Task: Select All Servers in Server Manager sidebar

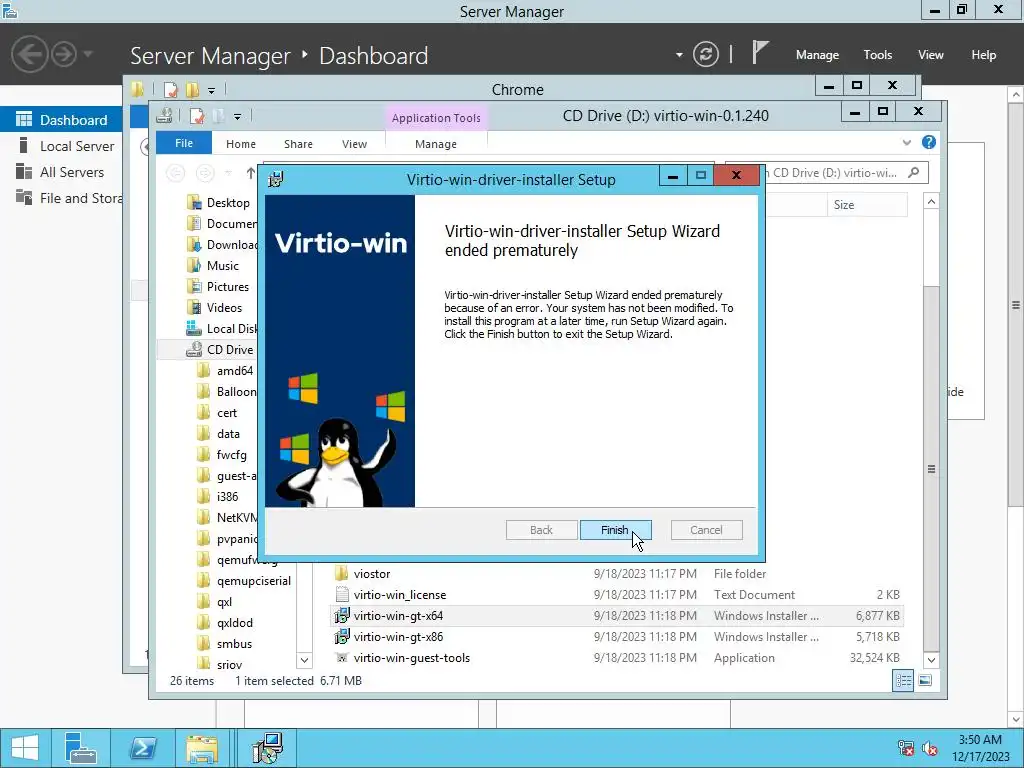Action: [61, 172]
